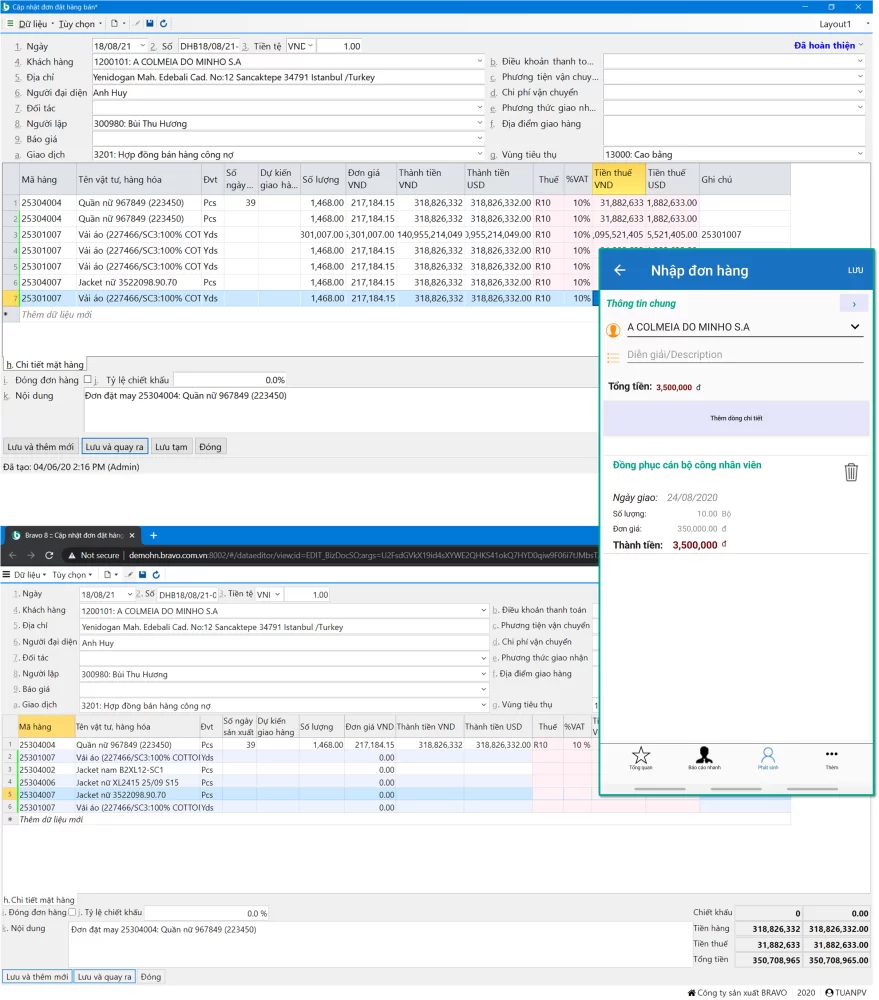Click the refresh icon in desktop toolbar

pyautogui.click(x=164, y=23)
